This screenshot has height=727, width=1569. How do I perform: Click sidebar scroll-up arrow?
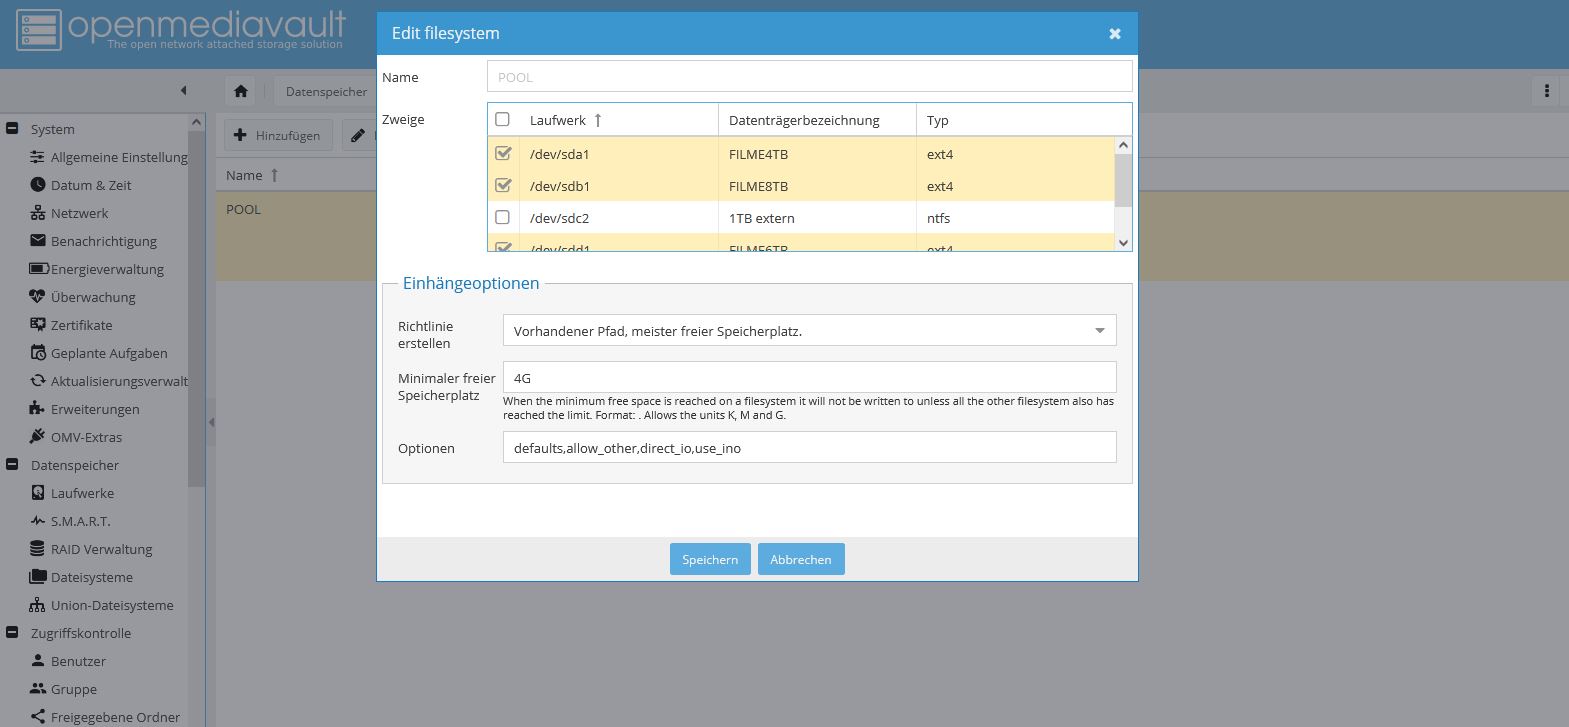(x=196, y=122)
